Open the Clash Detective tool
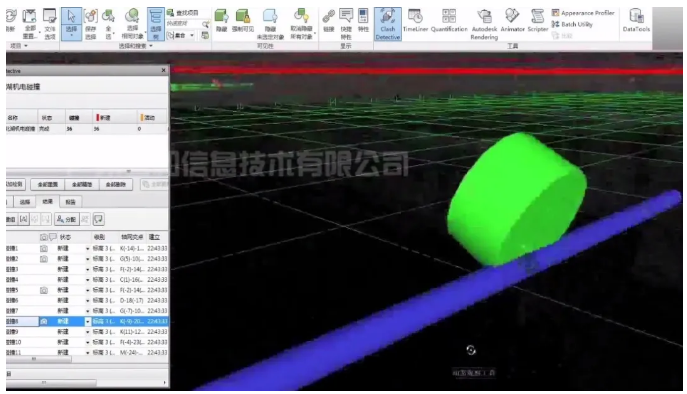 pyautogui.click(x=388, y=24)
